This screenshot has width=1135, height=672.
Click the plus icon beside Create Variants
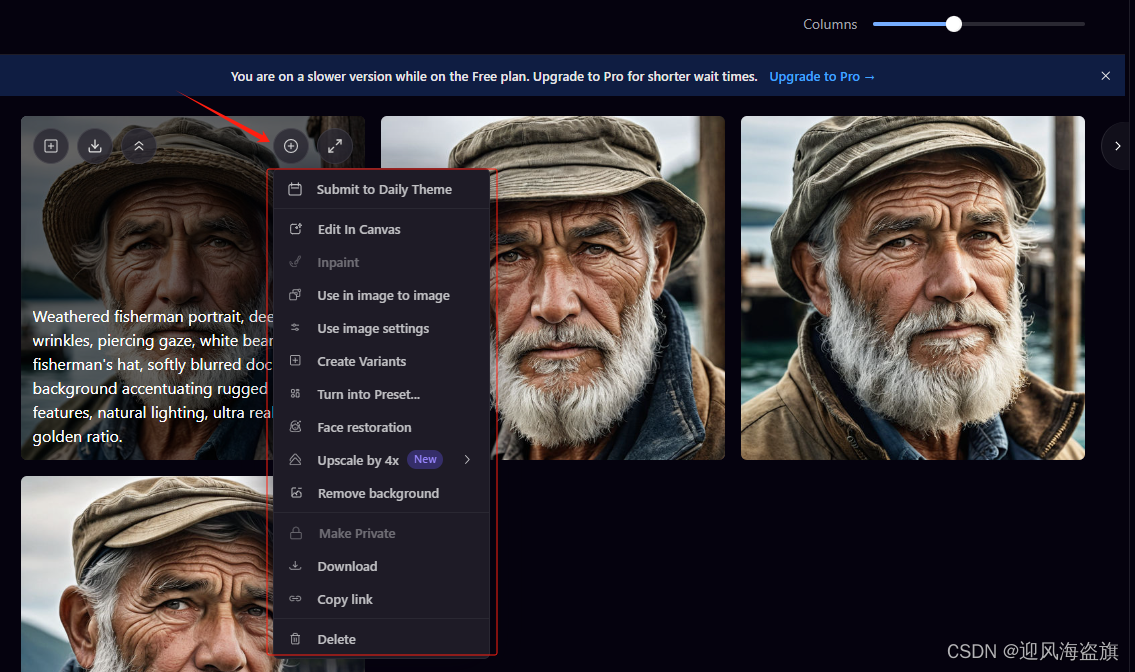coord(295,361)
